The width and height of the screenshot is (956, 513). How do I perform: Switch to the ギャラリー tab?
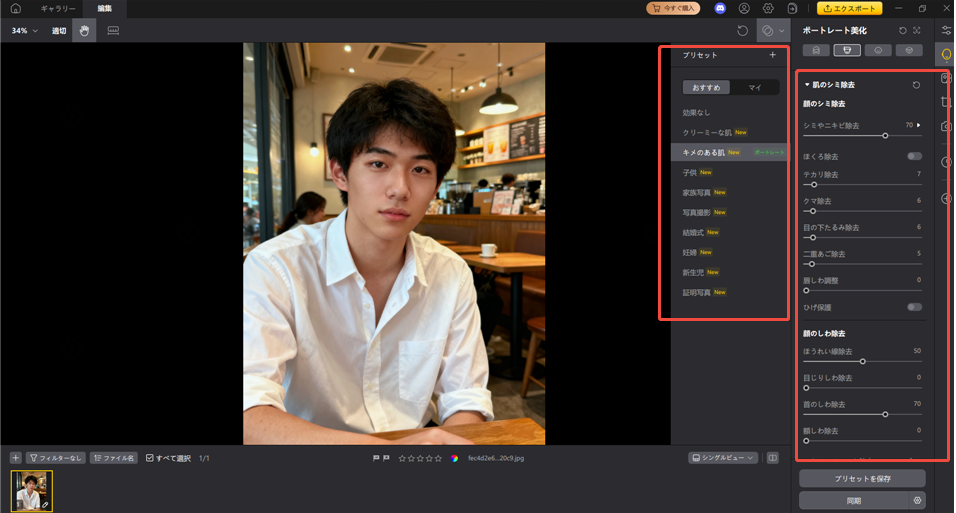(58, 9)
